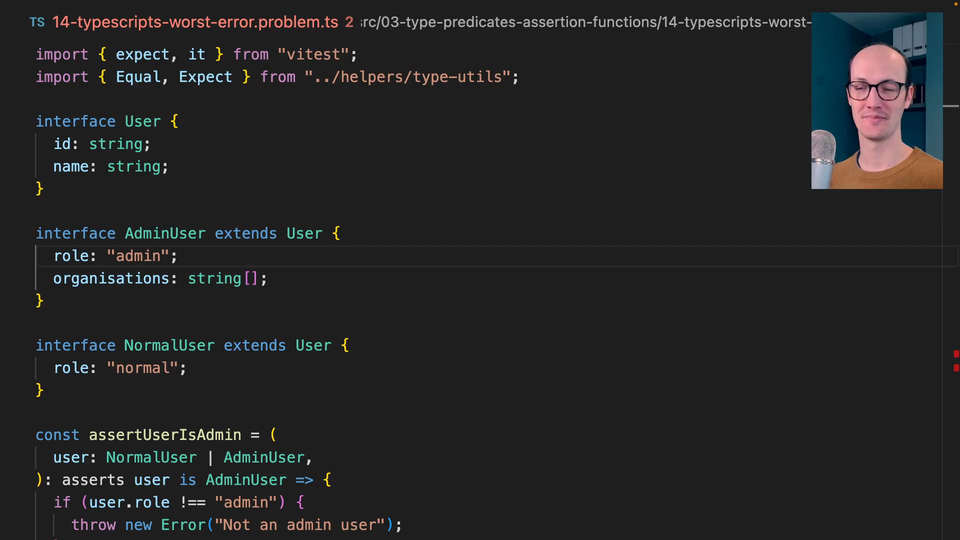
Task: Select the 14-typescripts-worst-error.problem.ts tab
Action: (x=195, y=22)
